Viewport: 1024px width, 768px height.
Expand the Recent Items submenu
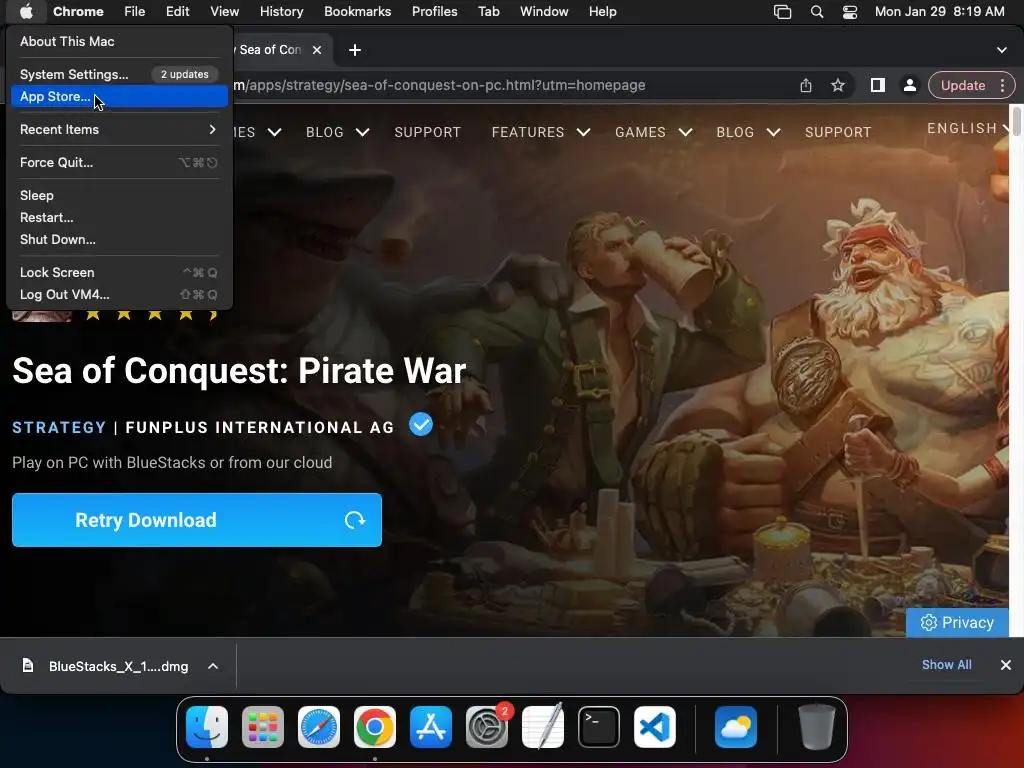[120, 129]
